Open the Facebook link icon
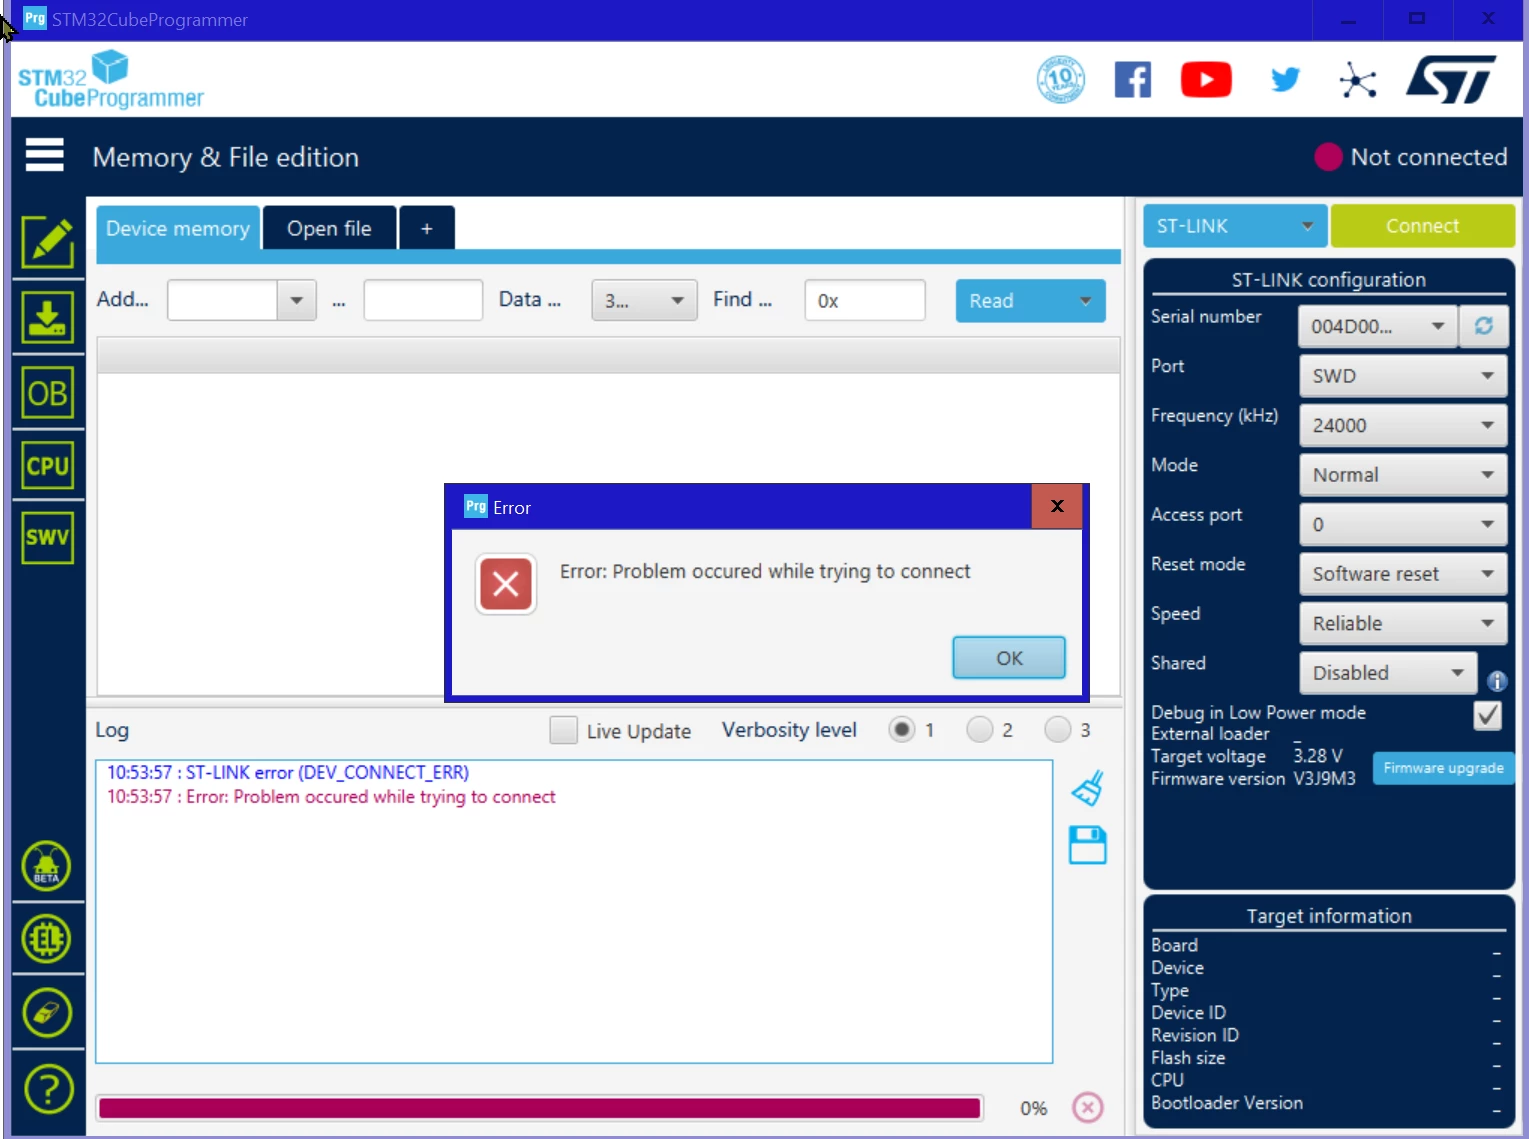 (1133, 80)
